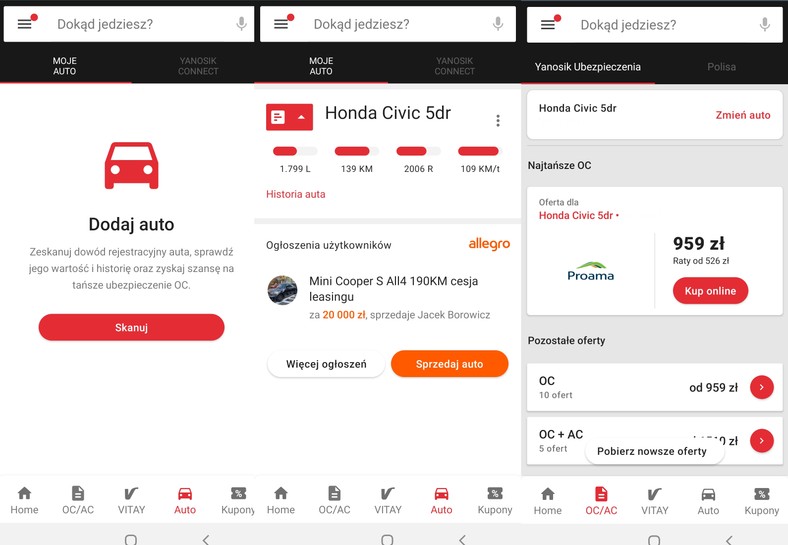The height and width of the screenshot is (545, 788).
Task: Tap Android back button below insurance screen
Action: click(729, 540)
